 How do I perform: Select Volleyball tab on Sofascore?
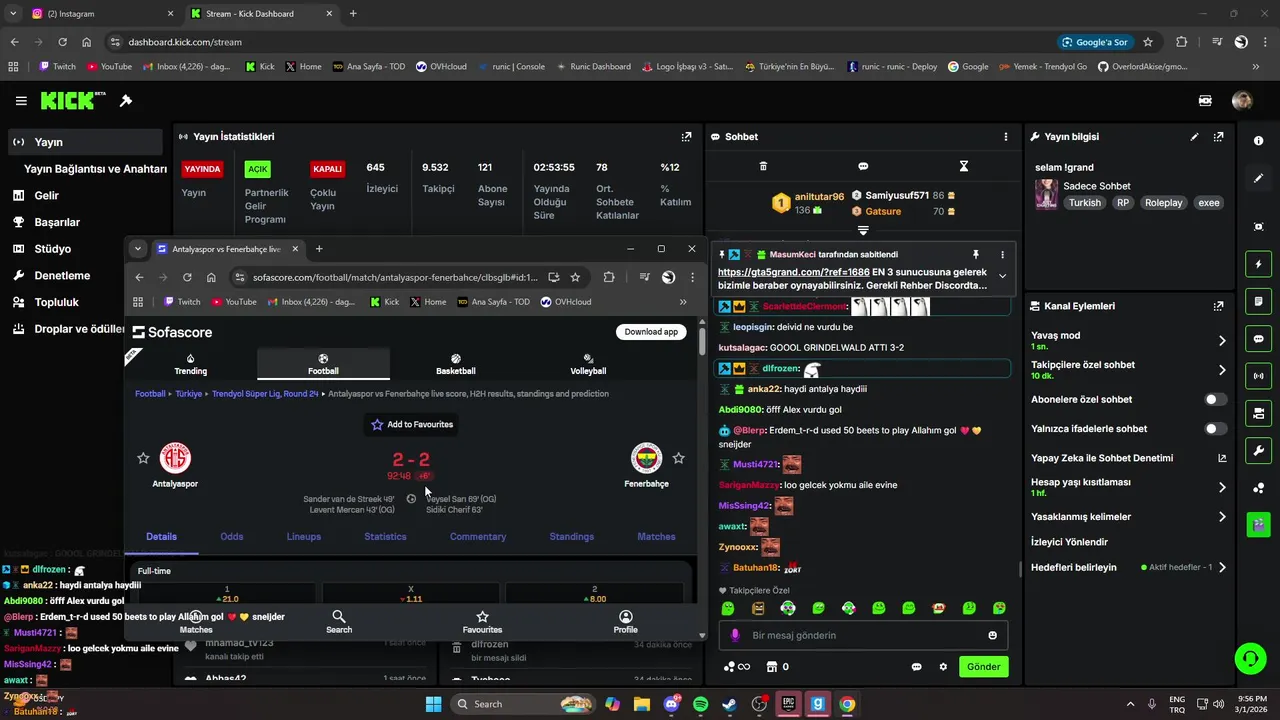click(x=588, y=364)
